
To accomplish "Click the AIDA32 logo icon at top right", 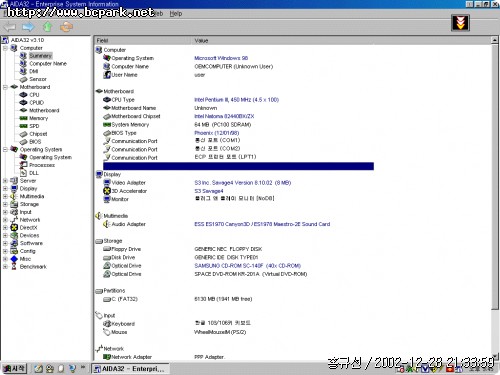I will 460,23.
